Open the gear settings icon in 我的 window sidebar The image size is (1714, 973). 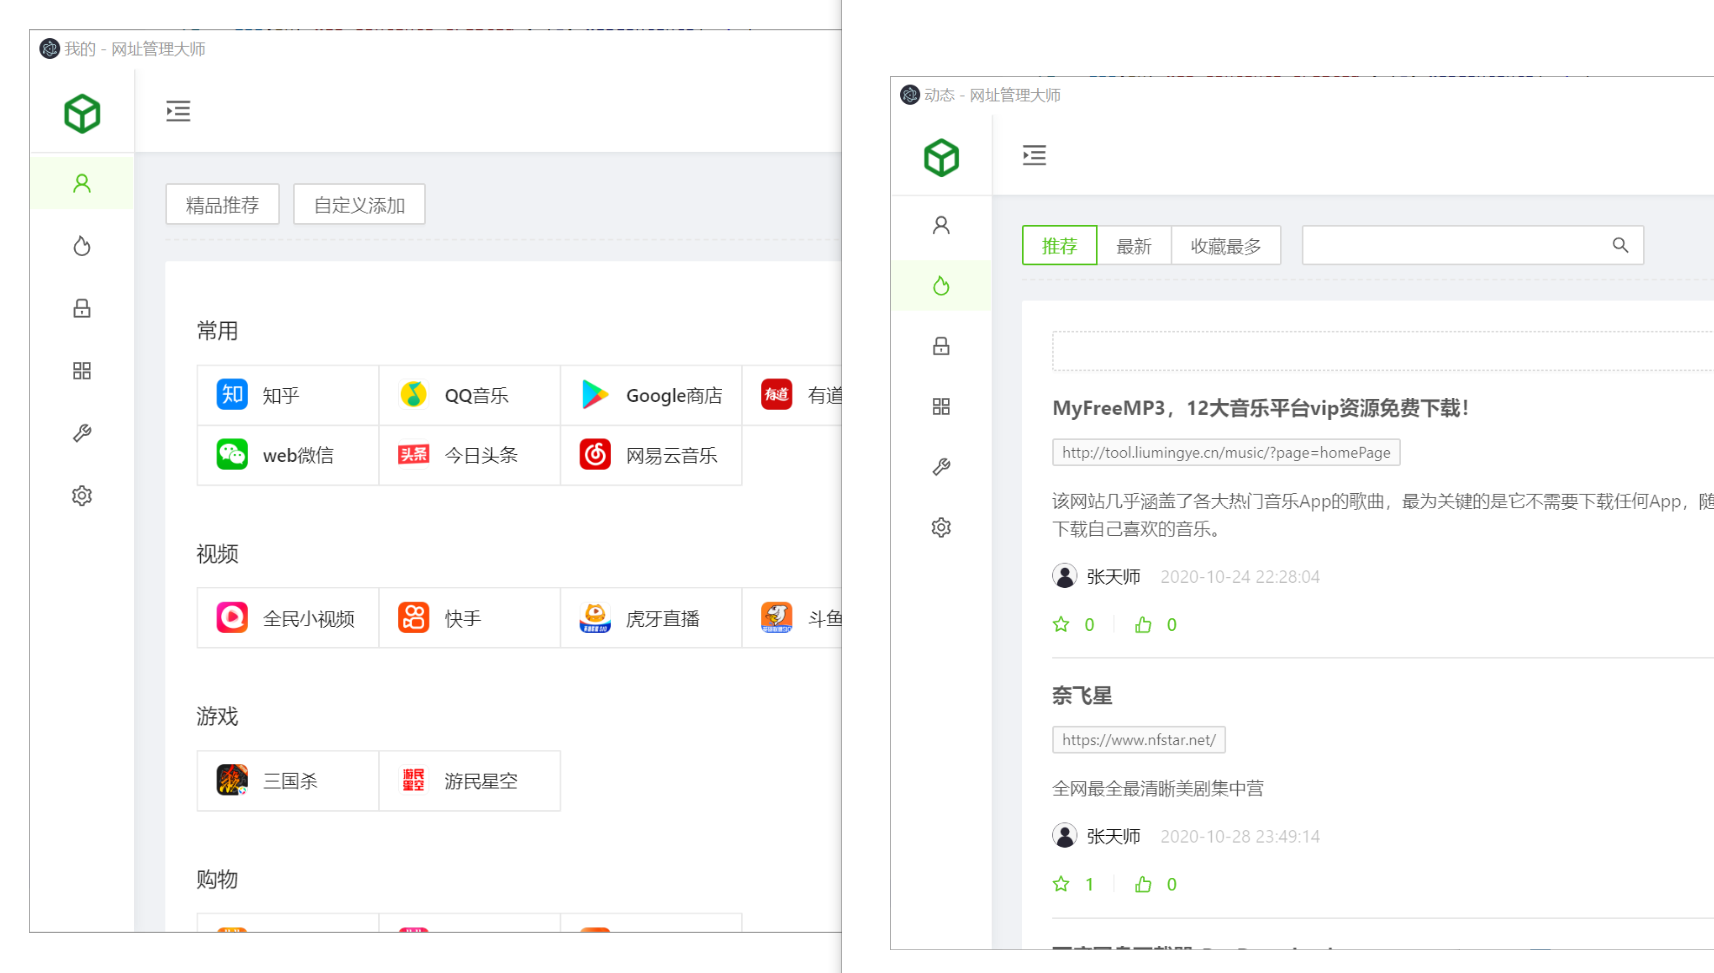tap(82, 496)
